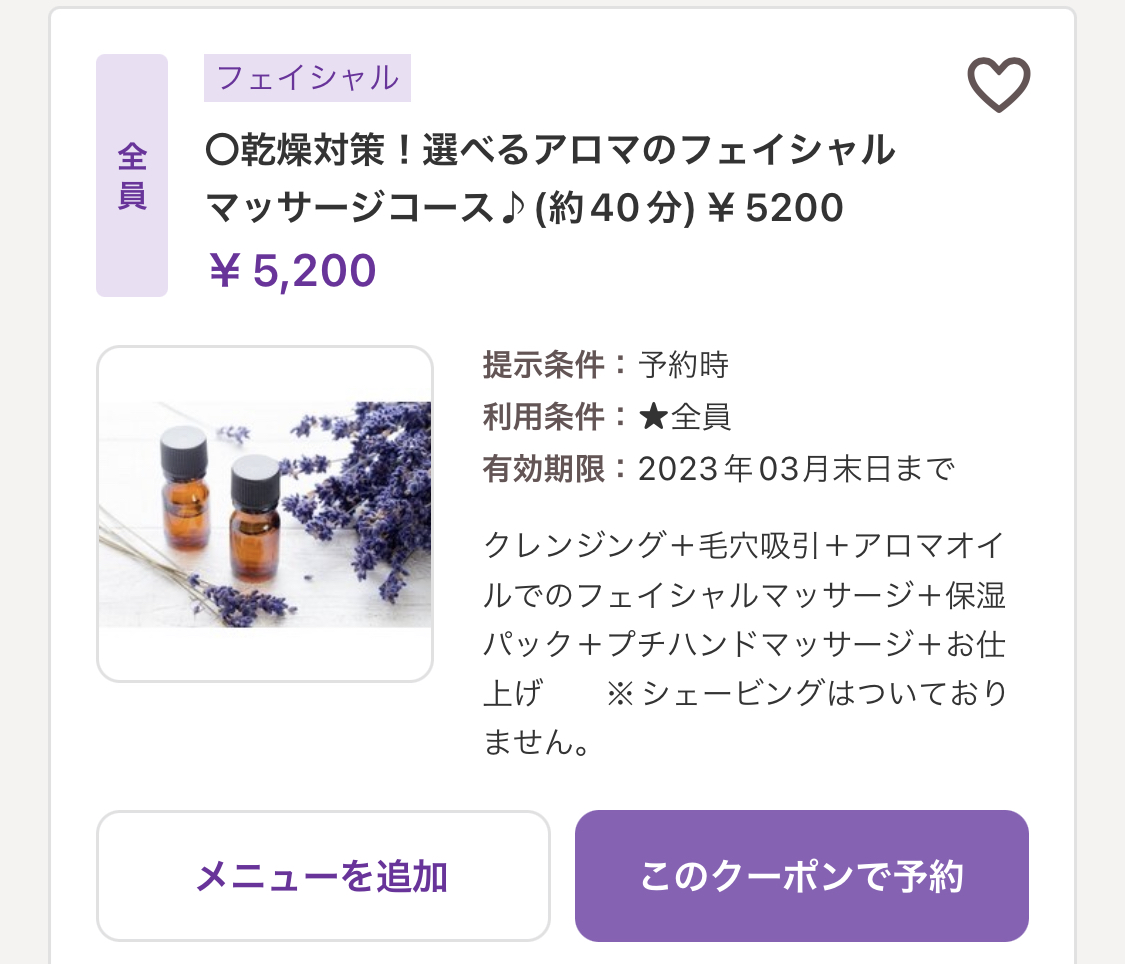
Task: Click the ※シェービング note text
Action: [806, 693]
